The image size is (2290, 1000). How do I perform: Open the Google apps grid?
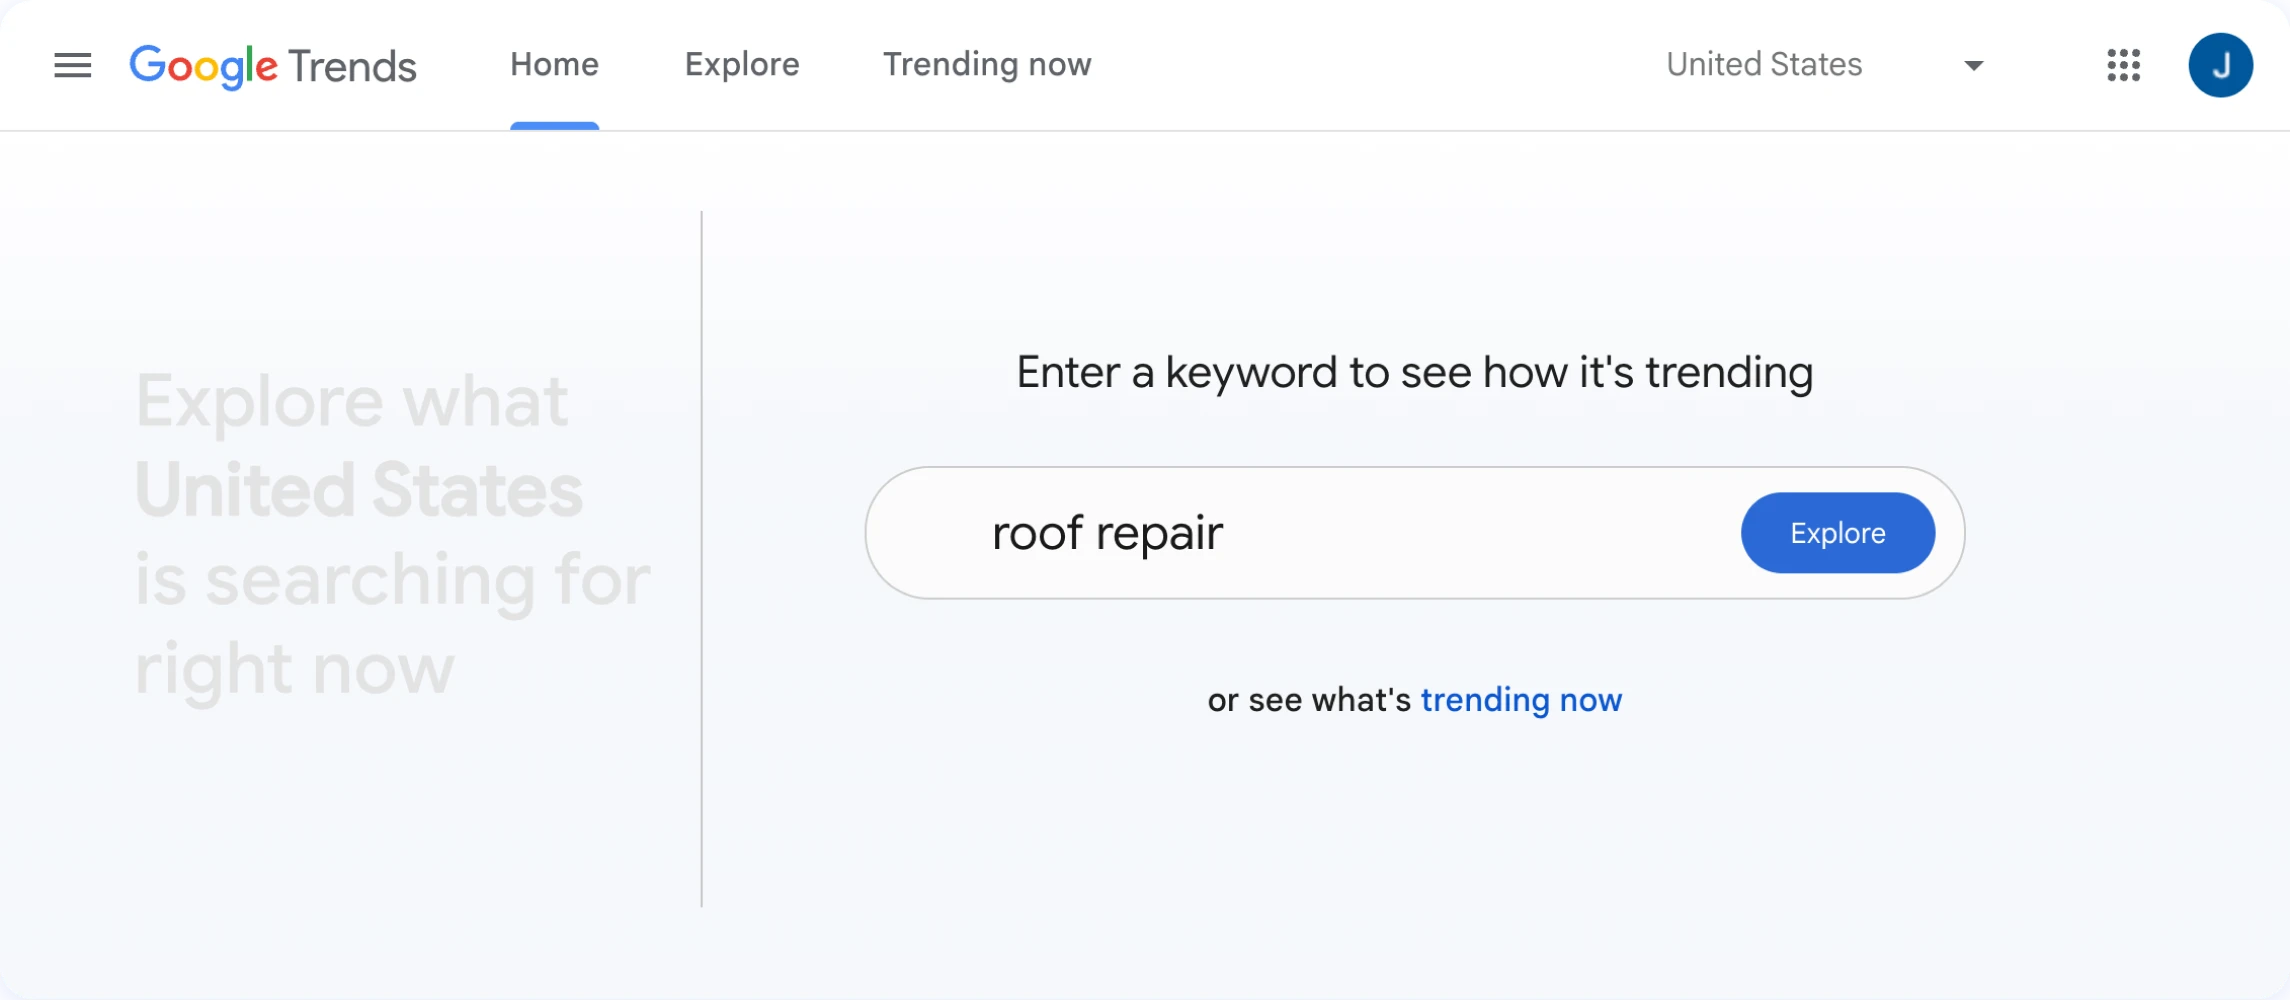point(2123,66)
